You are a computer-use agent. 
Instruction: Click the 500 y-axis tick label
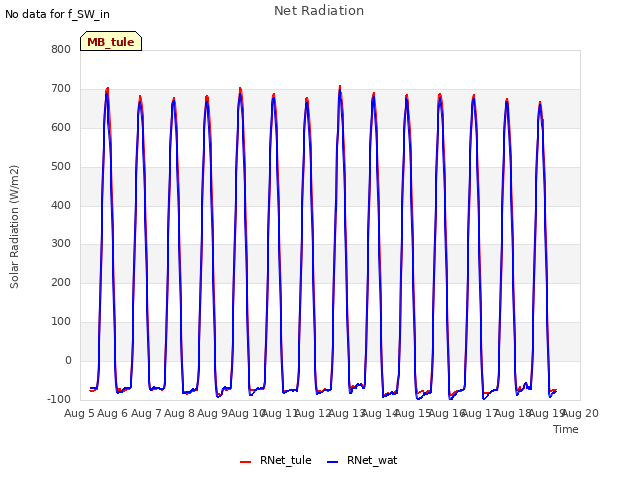(61, 167)
